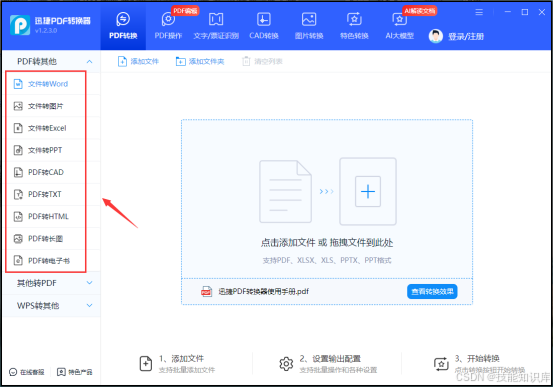The width and height of the screenshot is (554, 388).
Task: Click the 支持批量添加文件 hint text
Action: [x=187, y=370]
